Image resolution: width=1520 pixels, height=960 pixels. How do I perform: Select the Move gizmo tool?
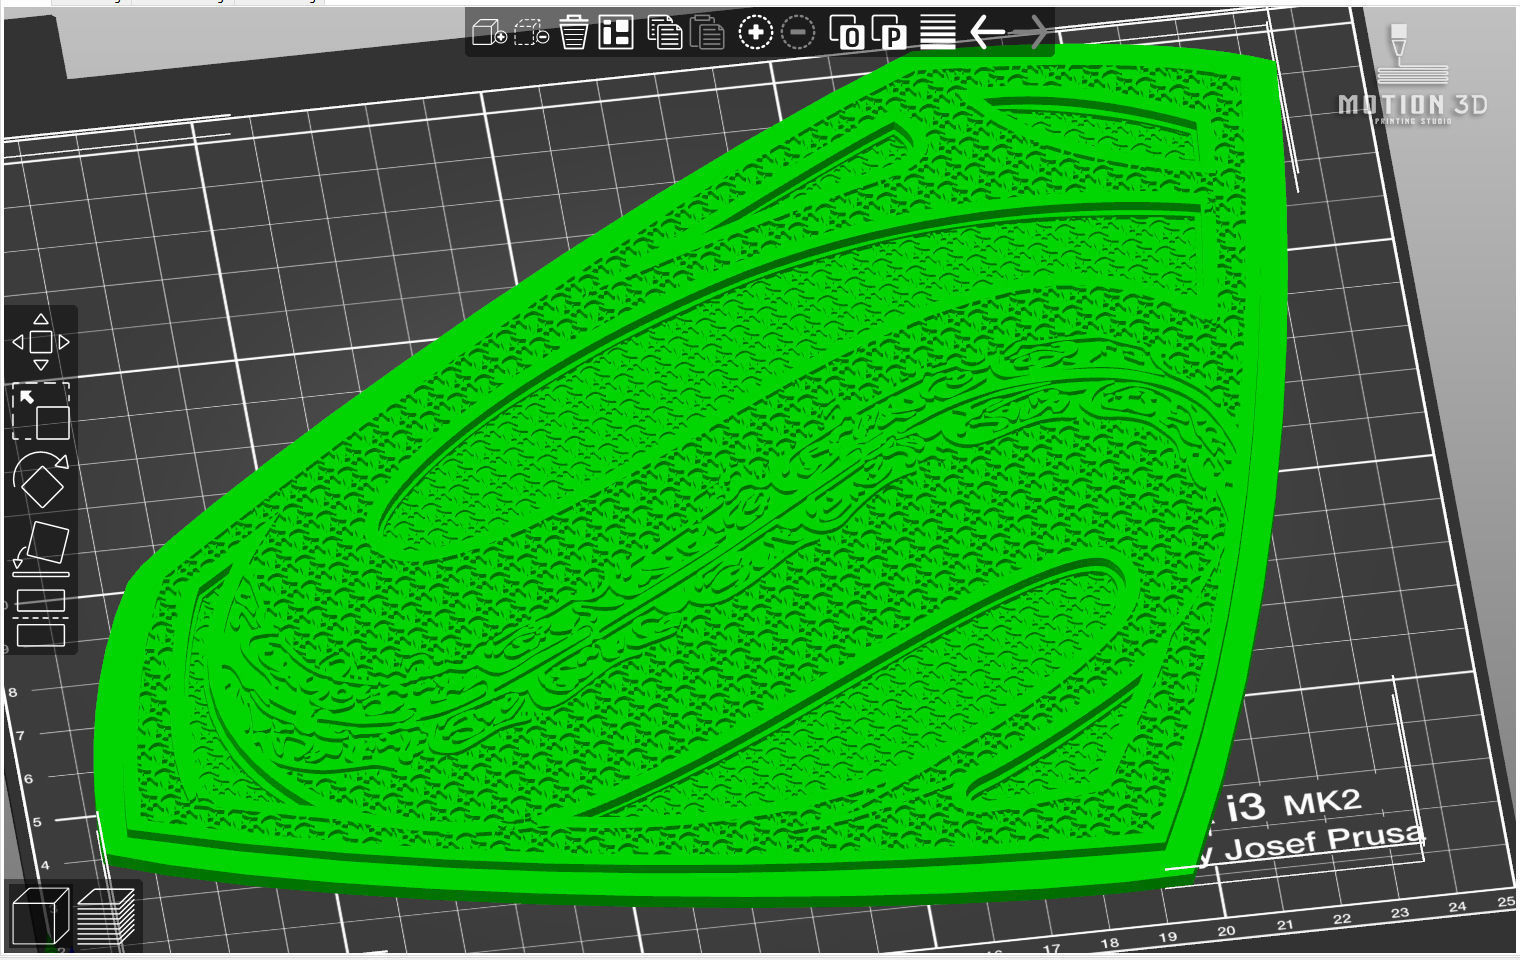click(x=41, y=342)
